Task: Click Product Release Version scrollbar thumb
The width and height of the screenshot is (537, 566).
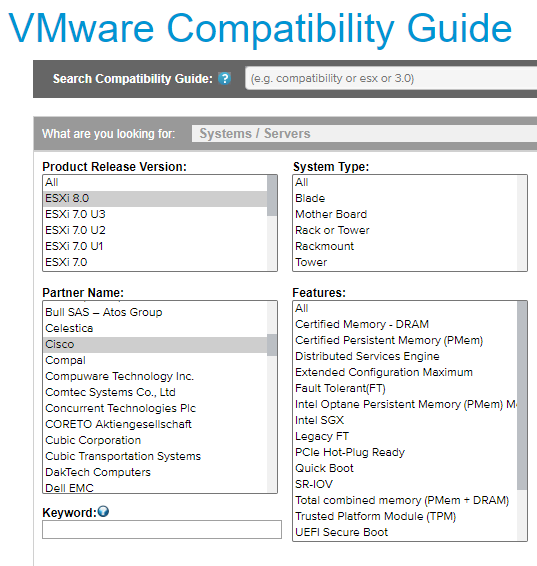Action: 272,196
